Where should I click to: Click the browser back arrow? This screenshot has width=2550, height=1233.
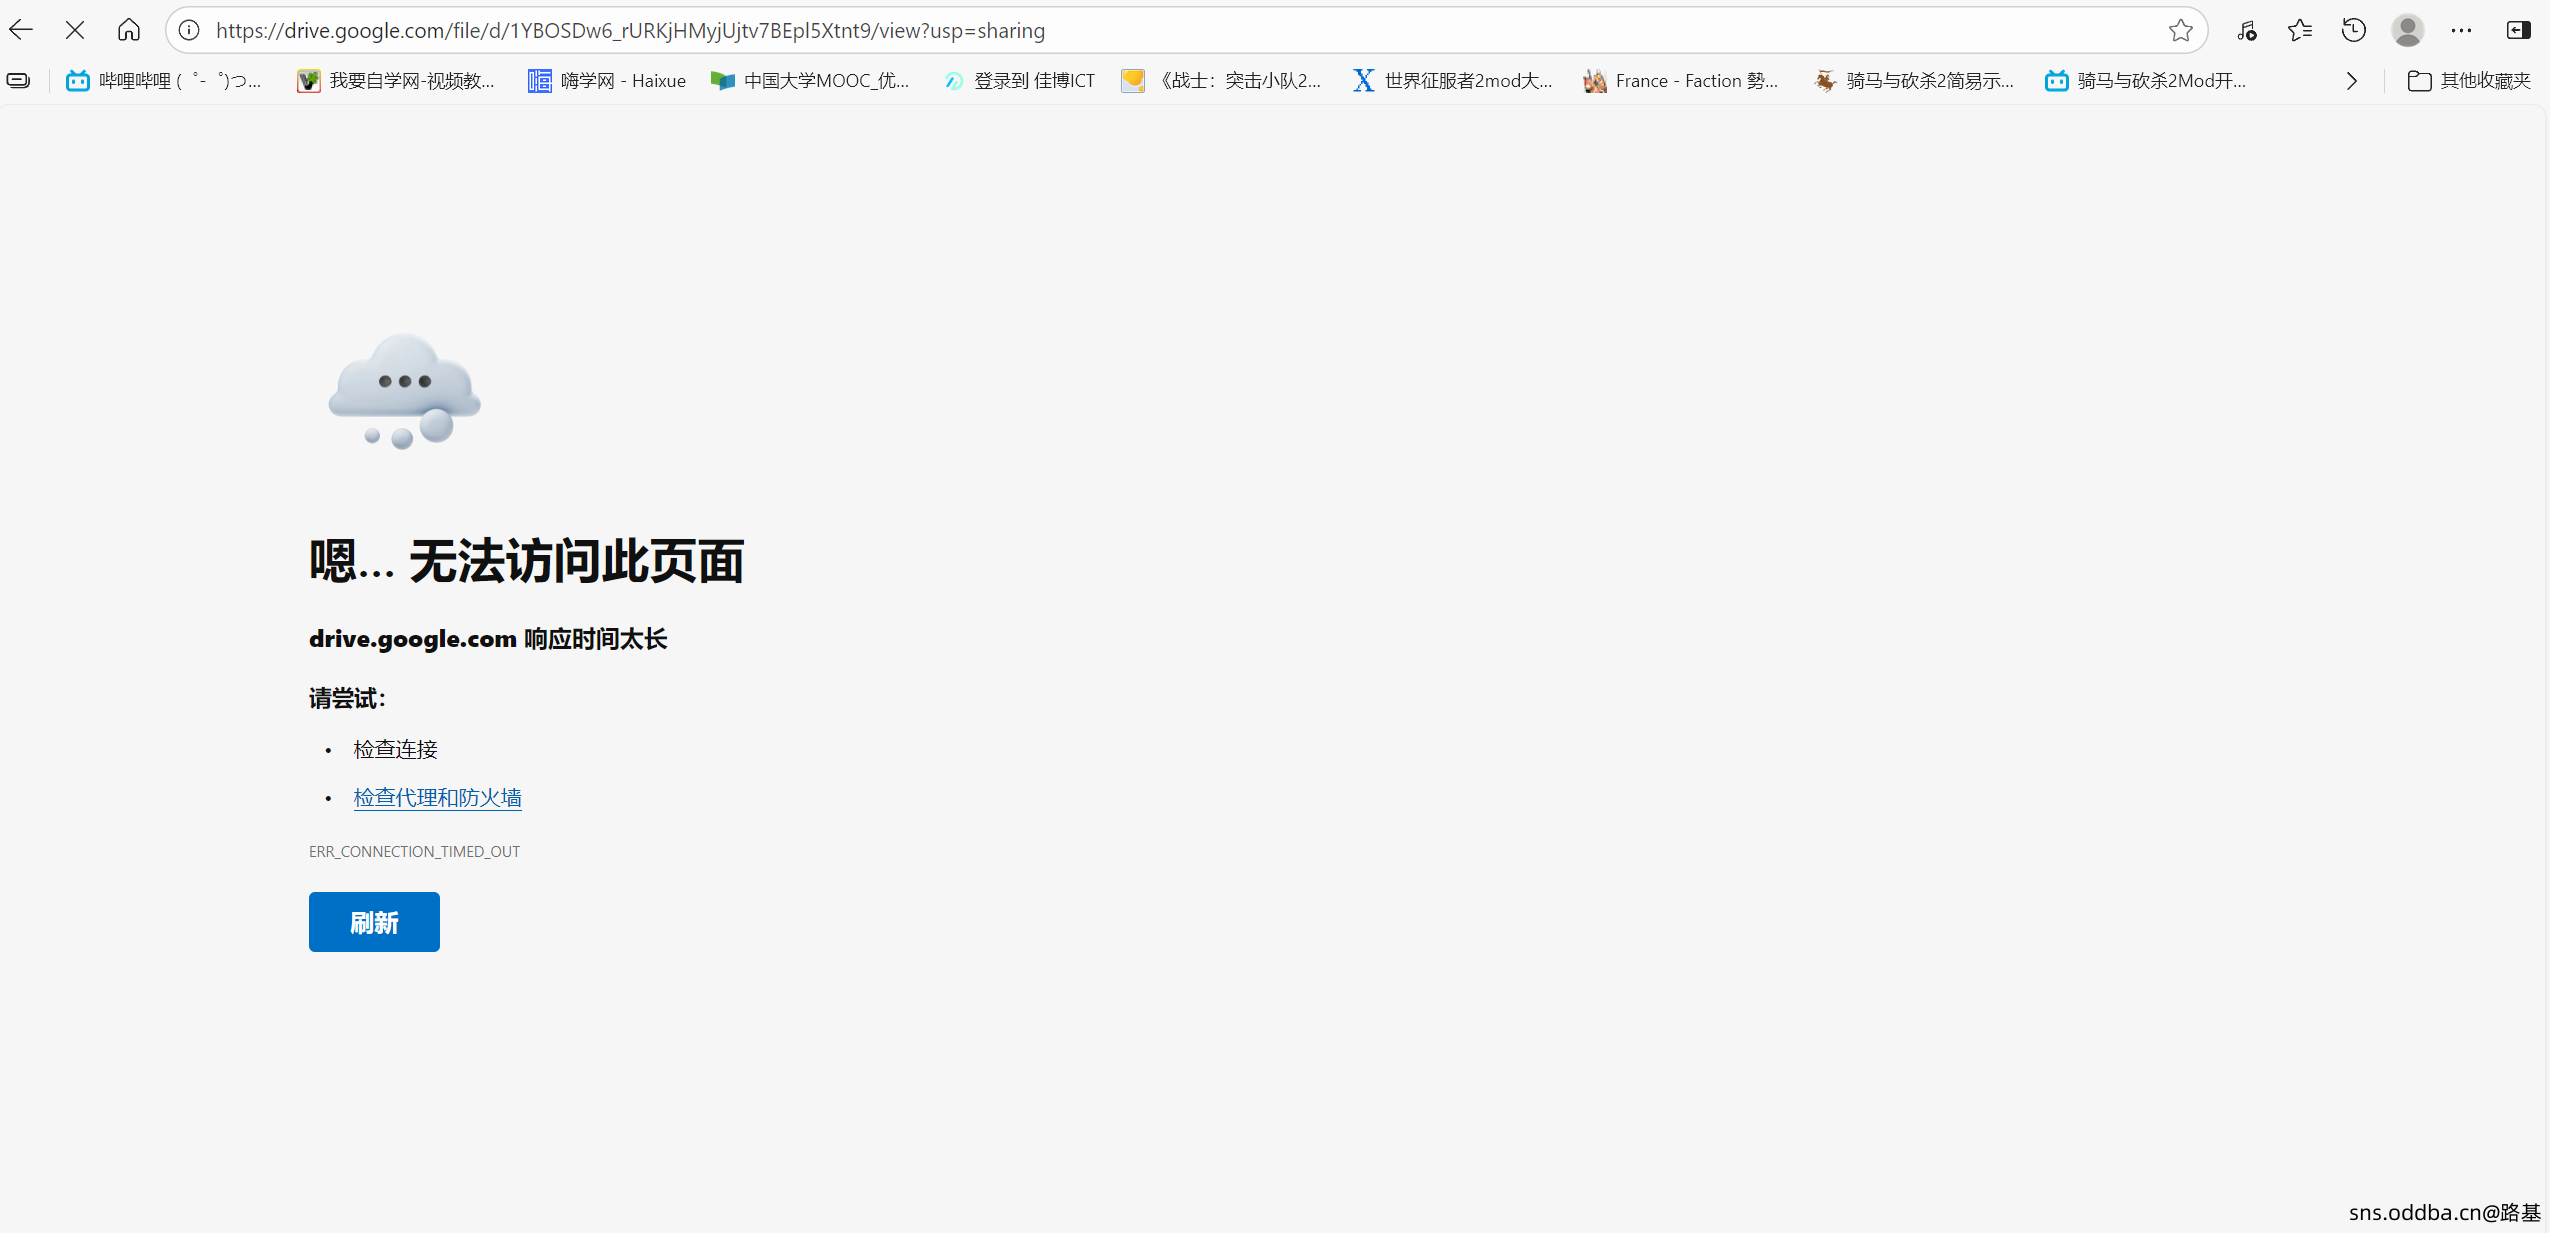(x=21, y=30)
